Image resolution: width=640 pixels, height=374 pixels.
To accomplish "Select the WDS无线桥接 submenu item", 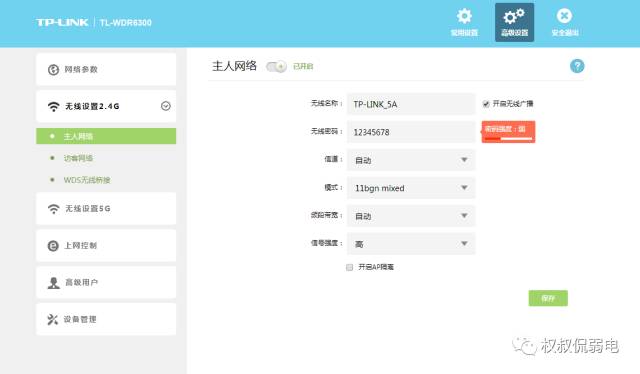I will pyautogui.click(x=87, y=180).
